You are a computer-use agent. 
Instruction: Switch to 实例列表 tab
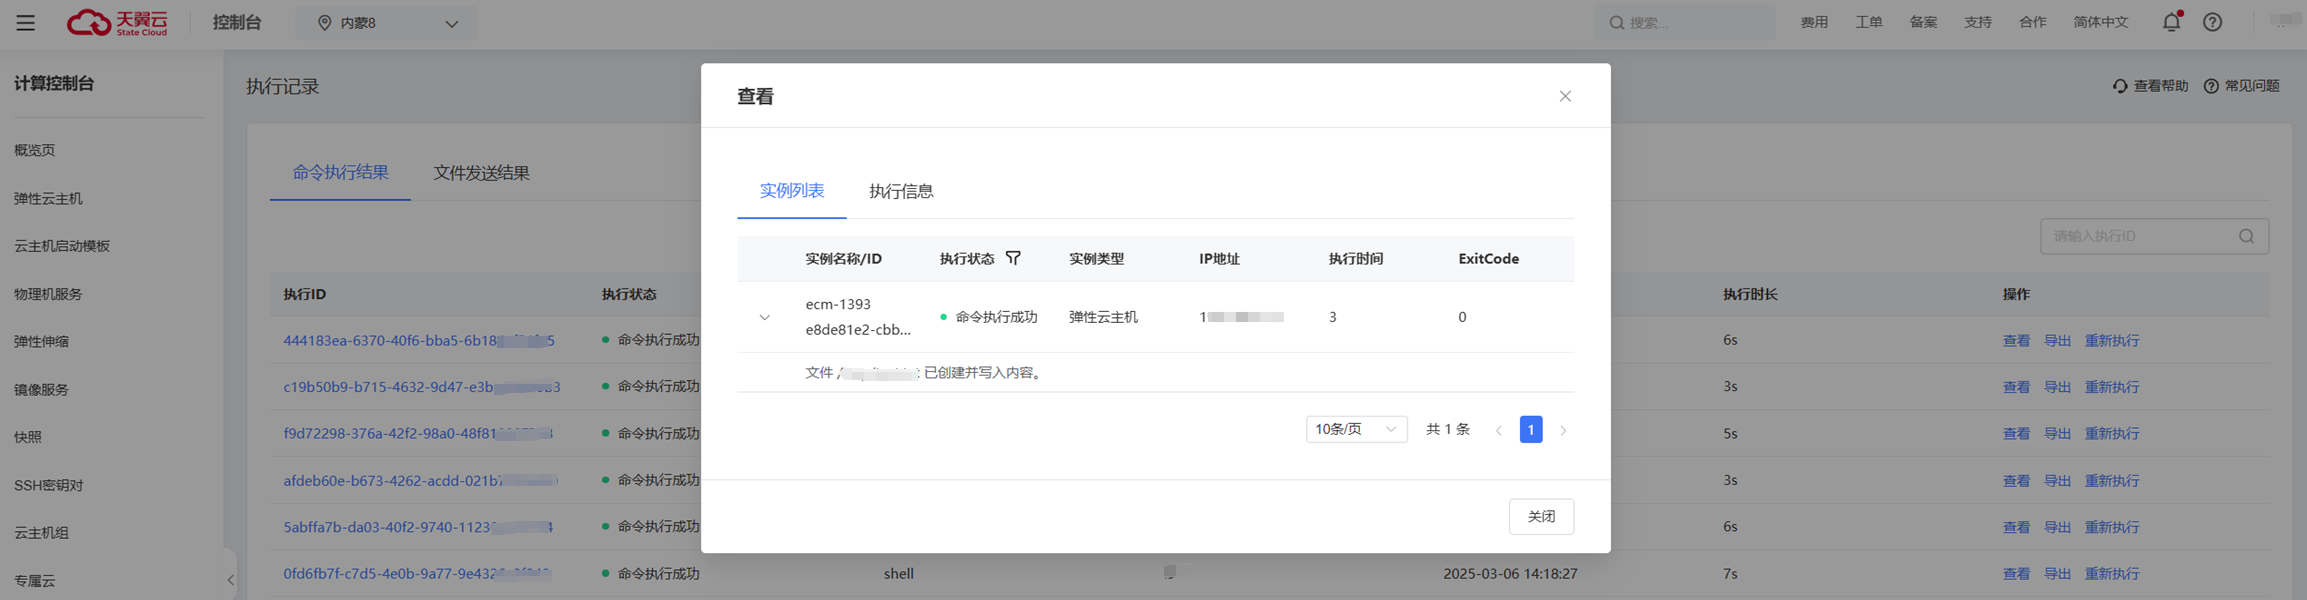[791, 190]
